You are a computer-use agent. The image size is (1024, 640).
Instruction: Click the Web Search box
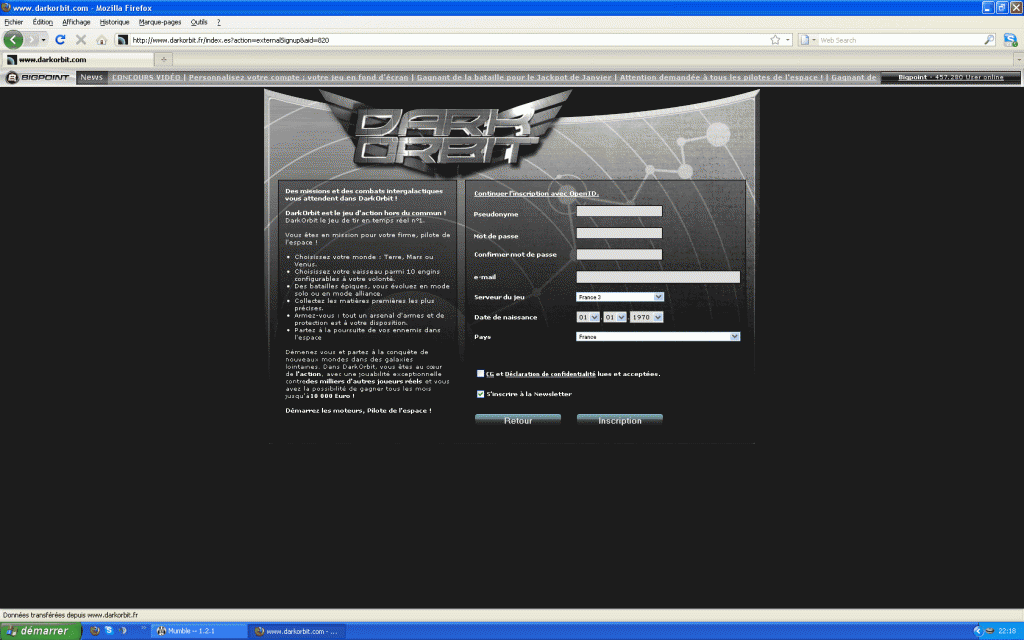click(x=900, y=40)
